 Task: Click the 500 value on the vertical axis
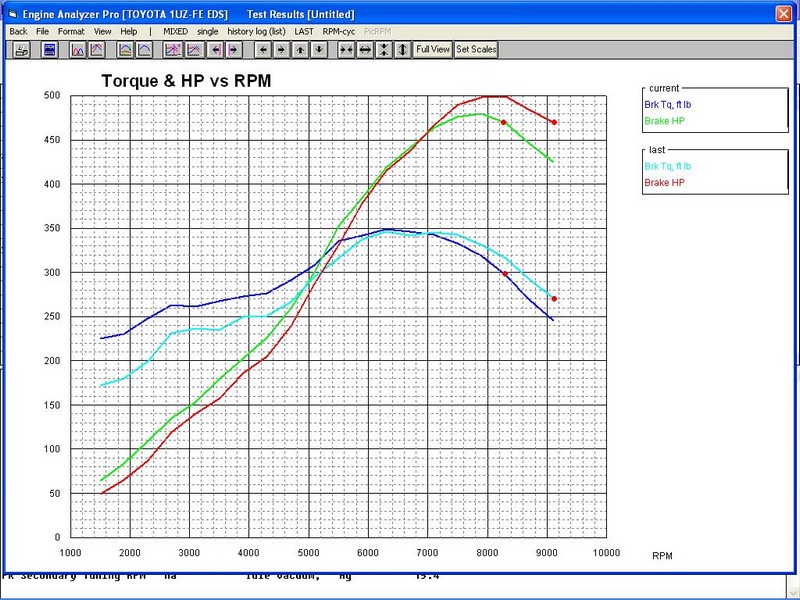point(52,95)
